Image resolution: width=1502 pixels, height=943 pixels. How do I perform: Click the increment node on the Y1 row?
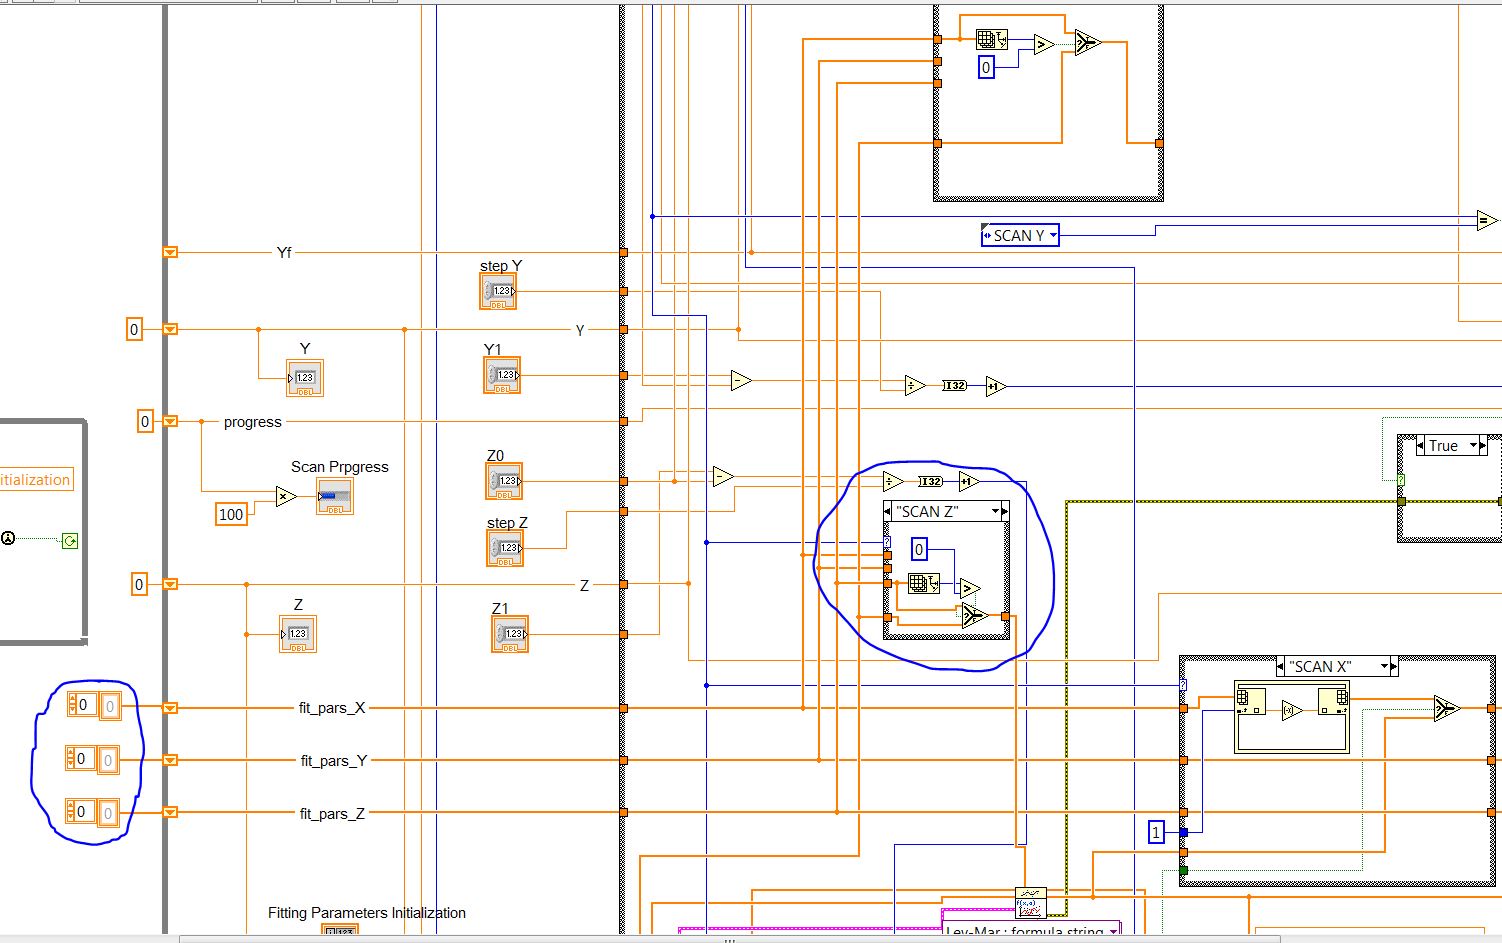click(x=994, y=386)
